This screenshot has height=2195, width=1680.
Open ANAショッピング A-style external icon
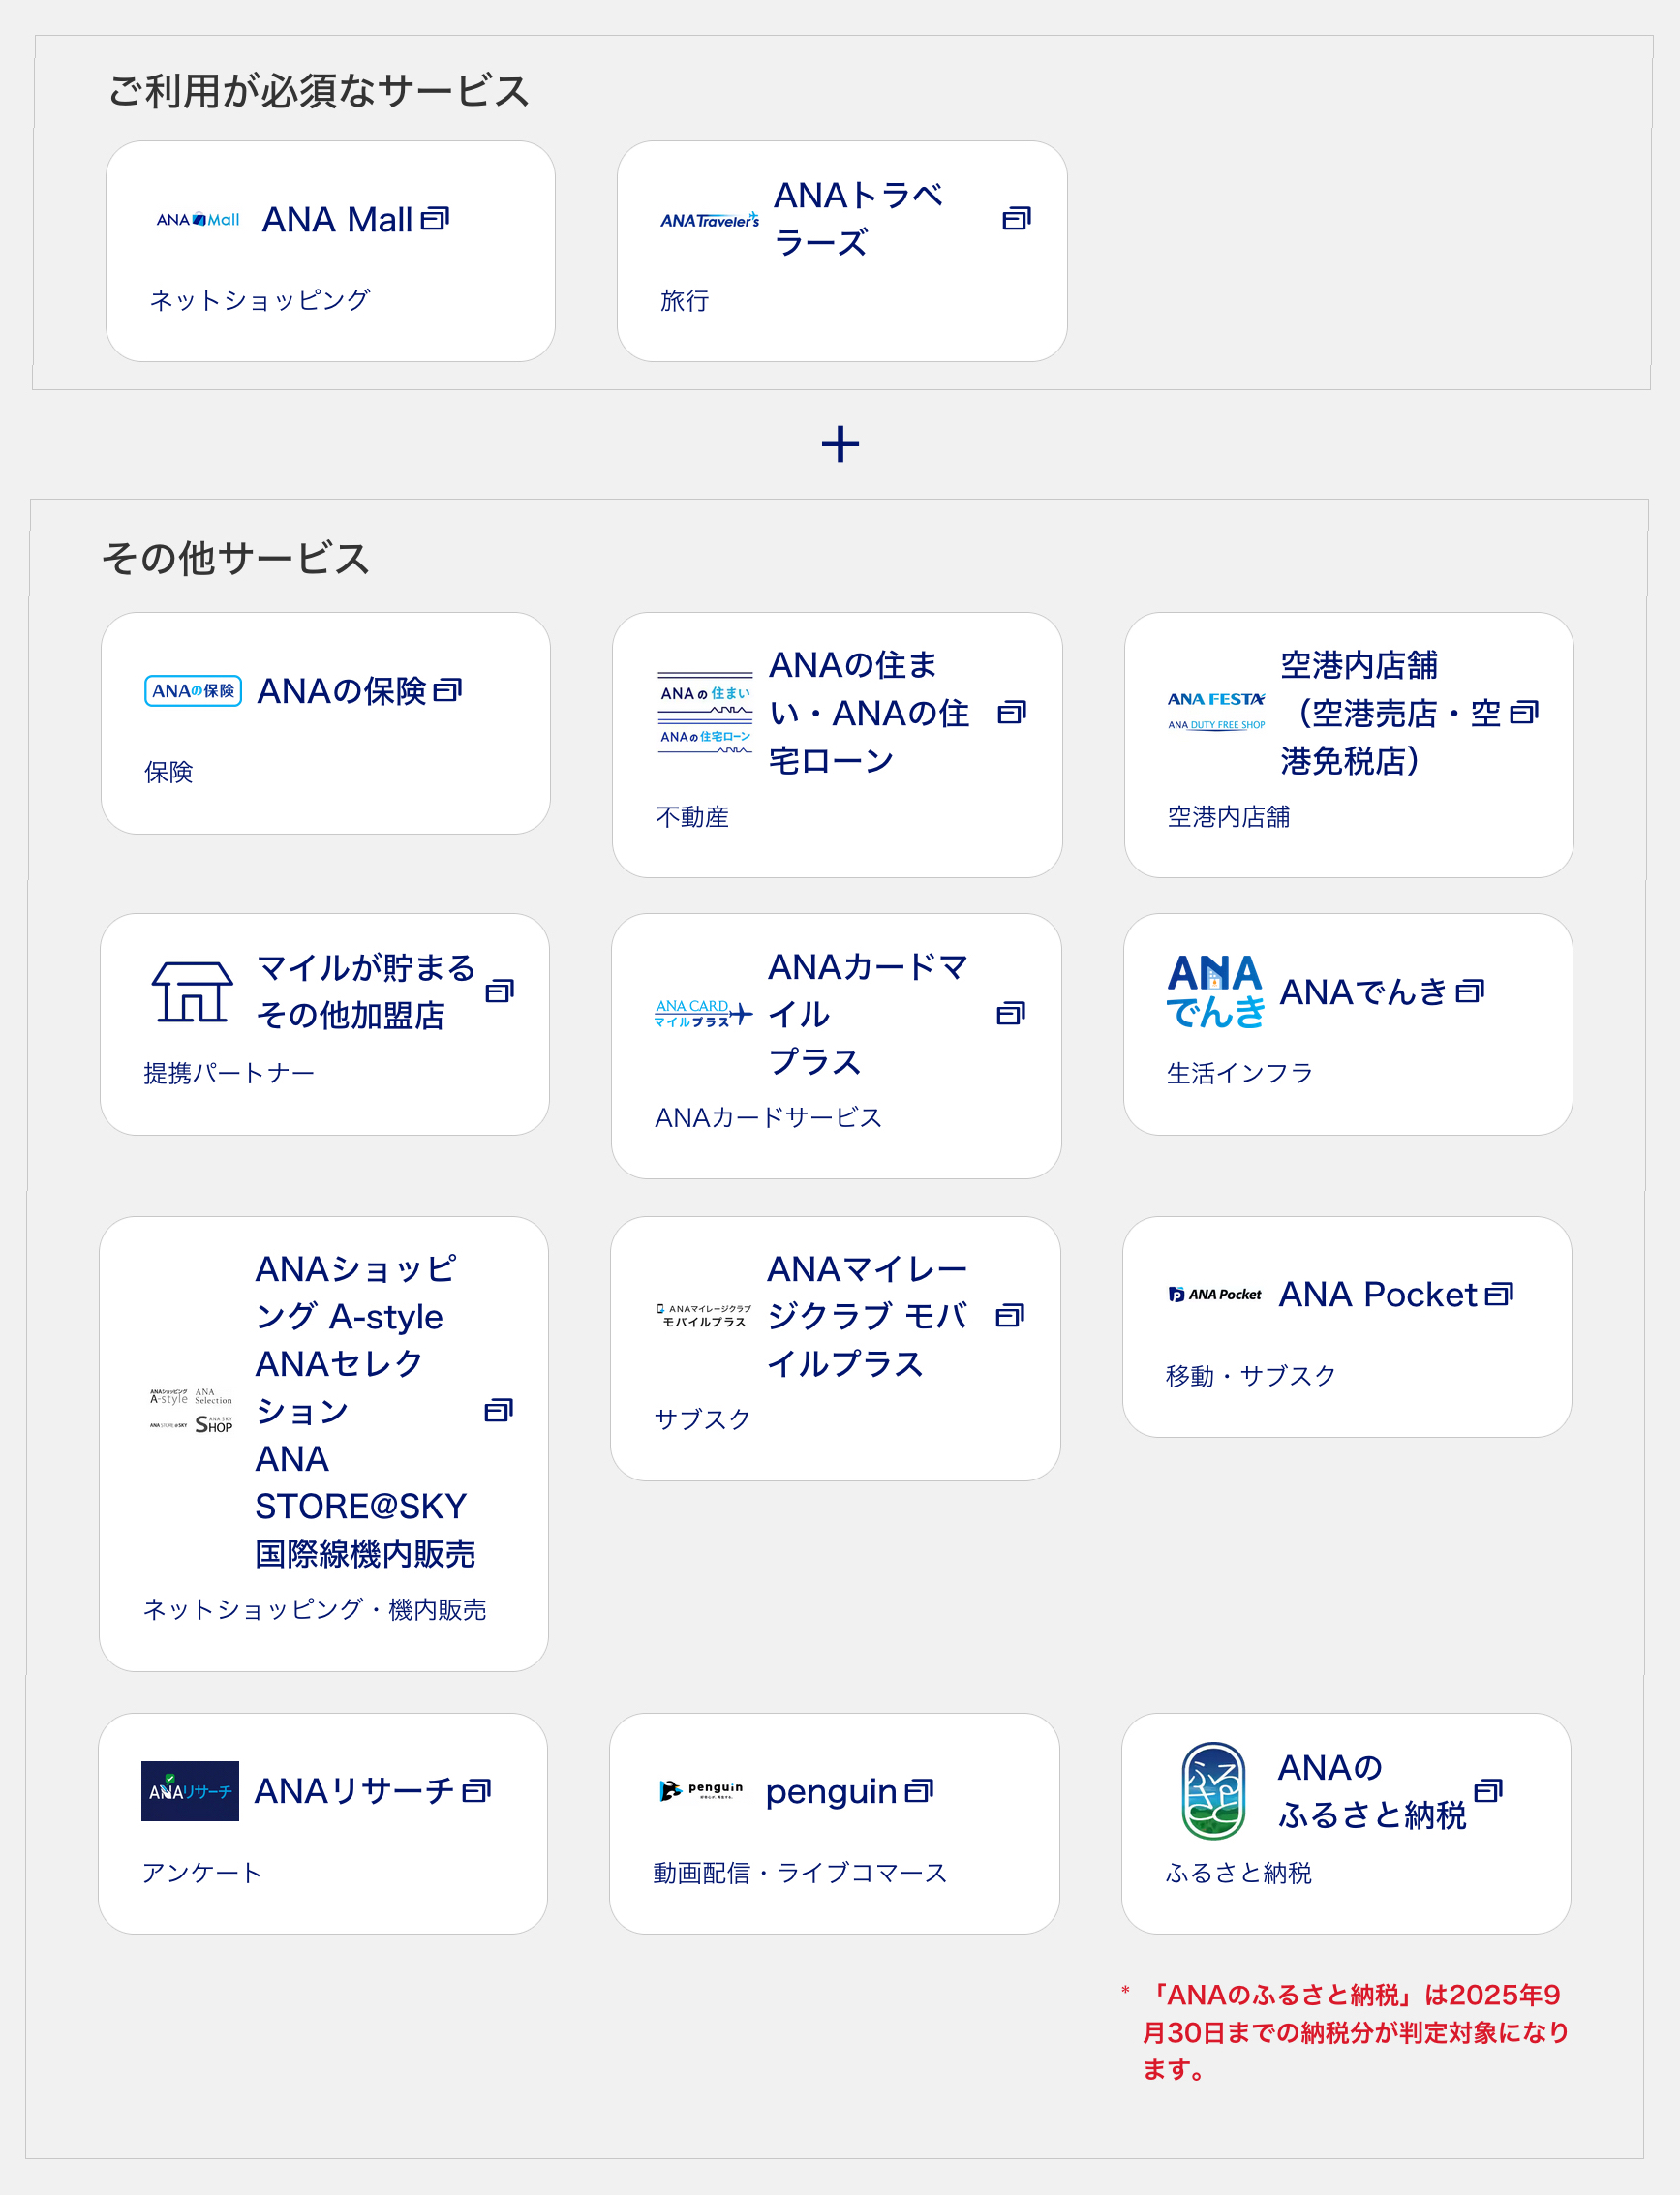[x=499, y=1411]
